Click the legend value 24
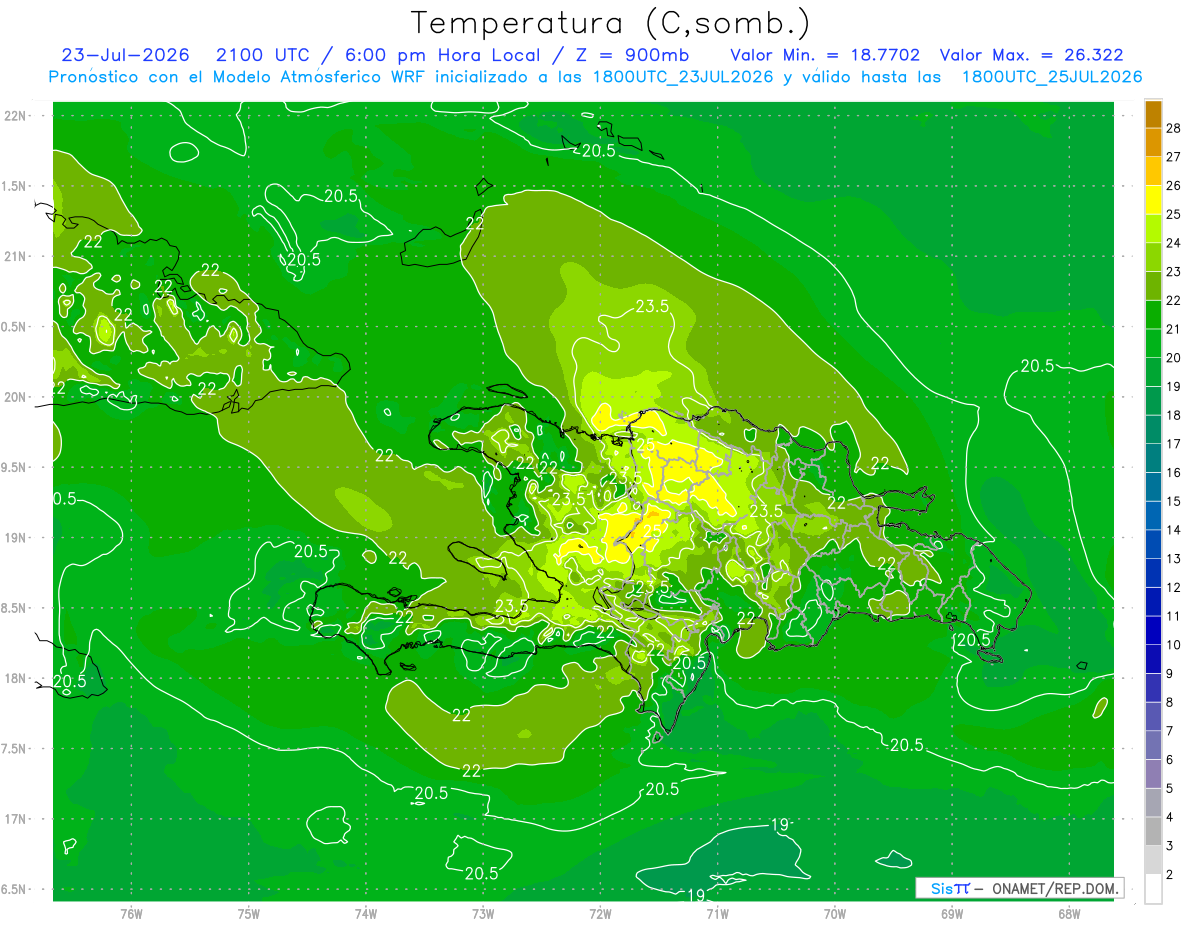Viewport: 1200px width, 927px height. click(1175, 243)
